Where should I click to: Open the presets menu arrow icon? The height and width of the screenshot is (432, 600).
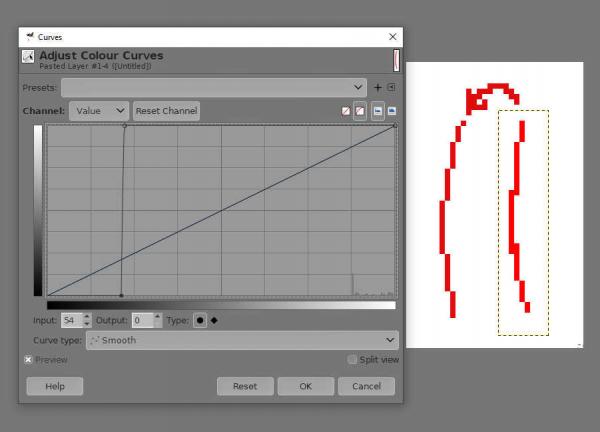[x=391, y=88]
